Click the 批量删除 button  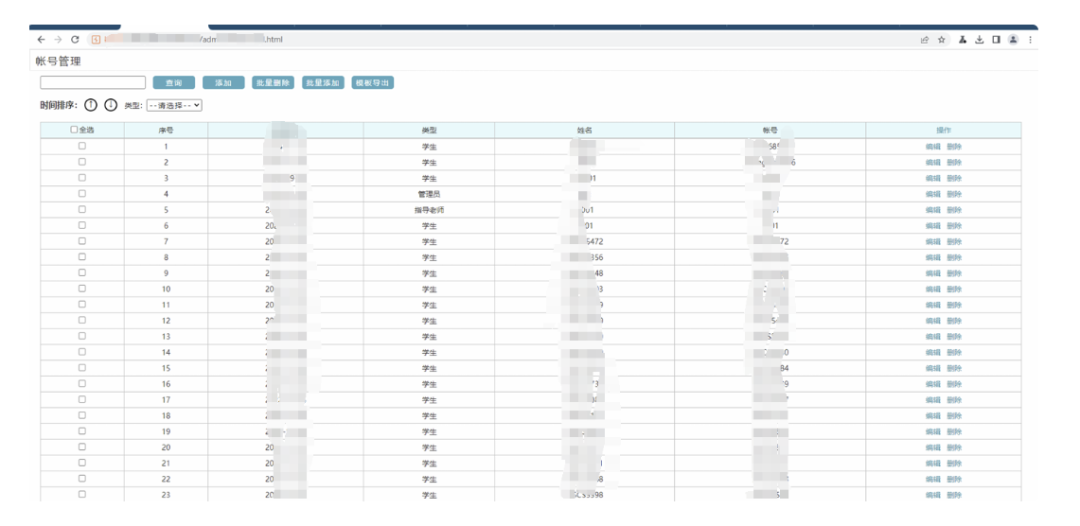[x=273, y=83]
